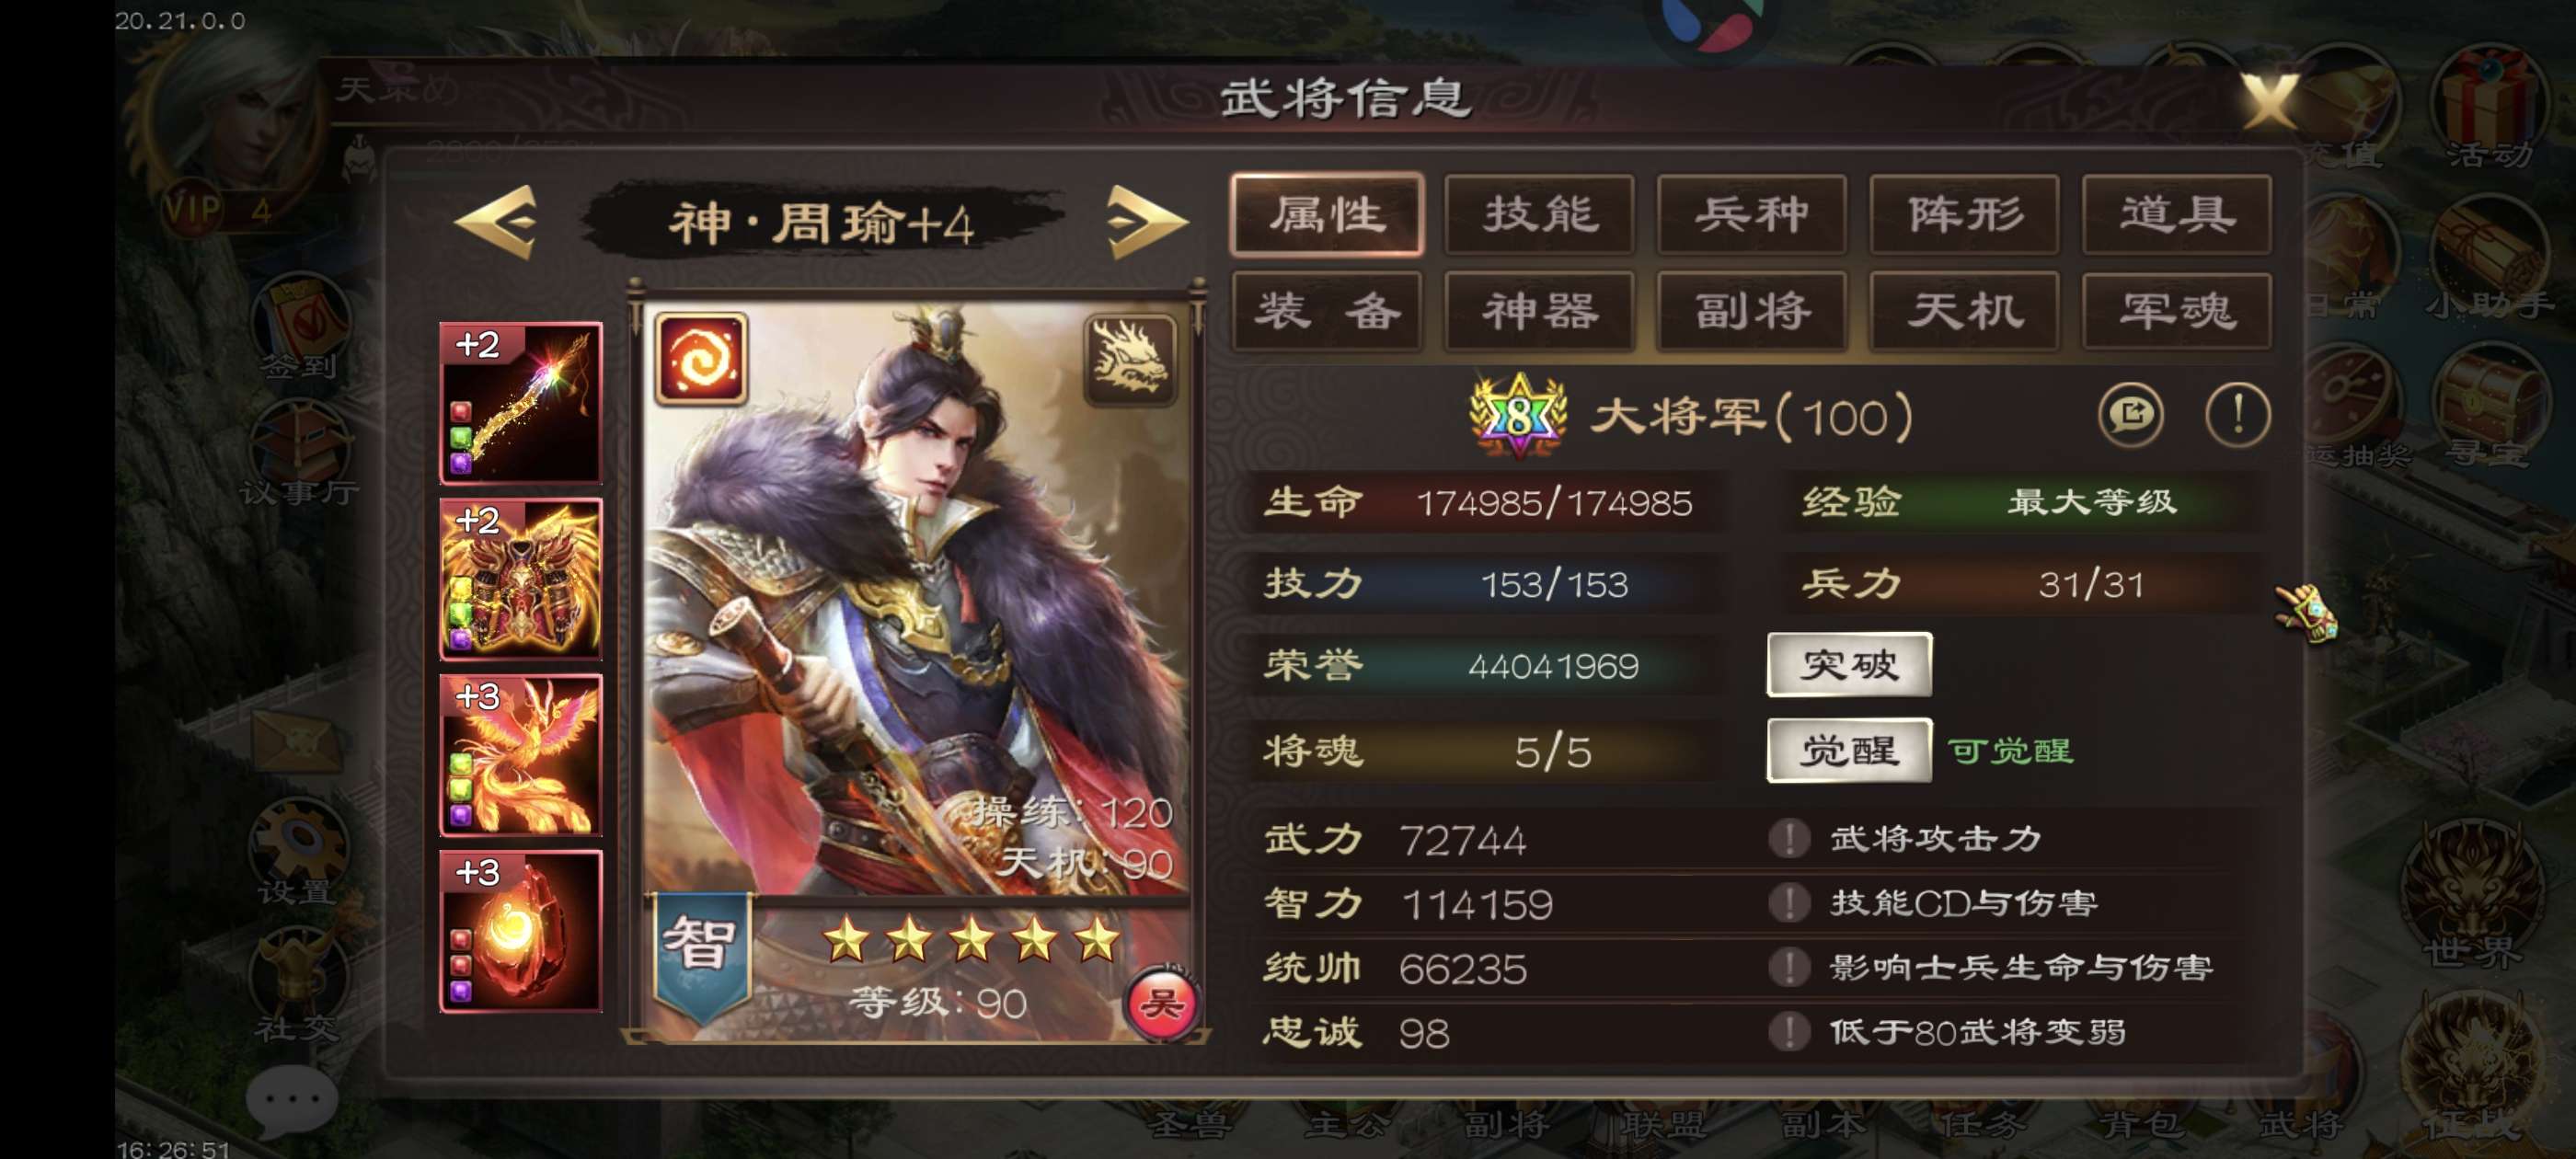Select the +3 red gem equipment slot
Image resolution: width=2576 pixels, height=1159 pixels.
[521, 930]
